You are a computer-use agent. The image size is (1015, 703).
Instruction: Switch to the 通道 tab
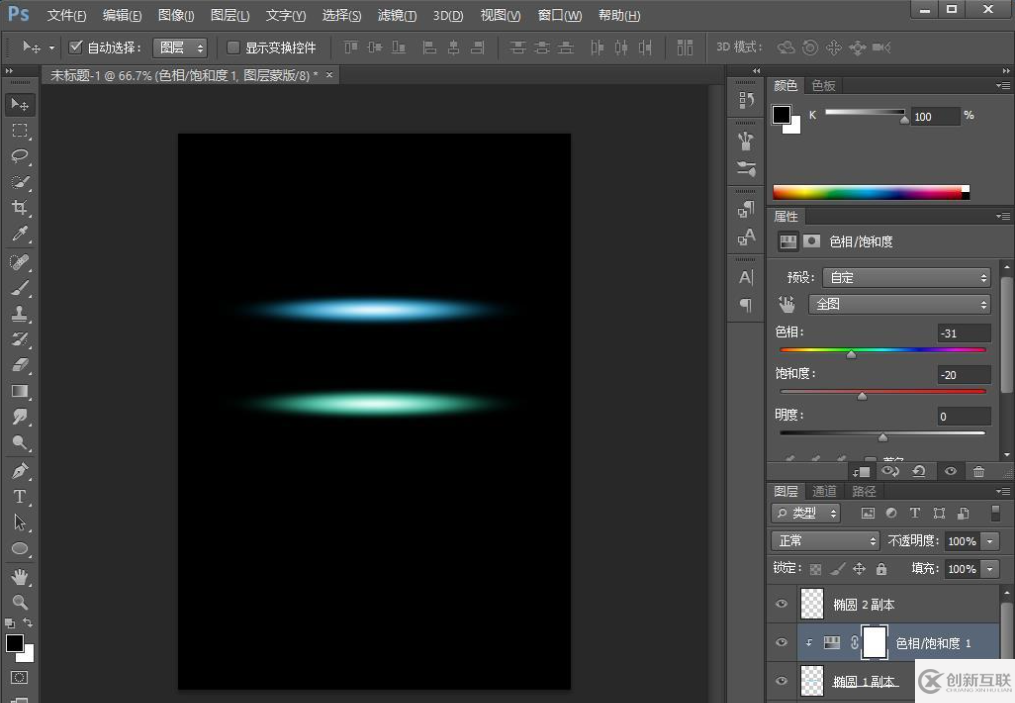point(824,491)
